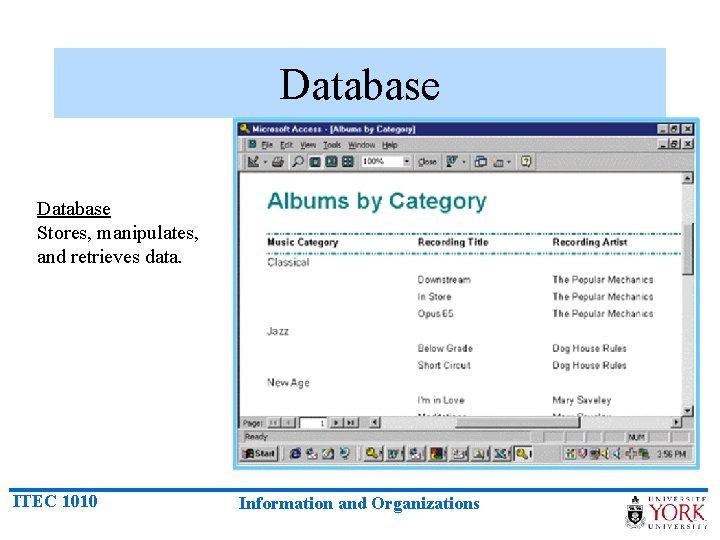Go to first page navigation button

point(274,422)
